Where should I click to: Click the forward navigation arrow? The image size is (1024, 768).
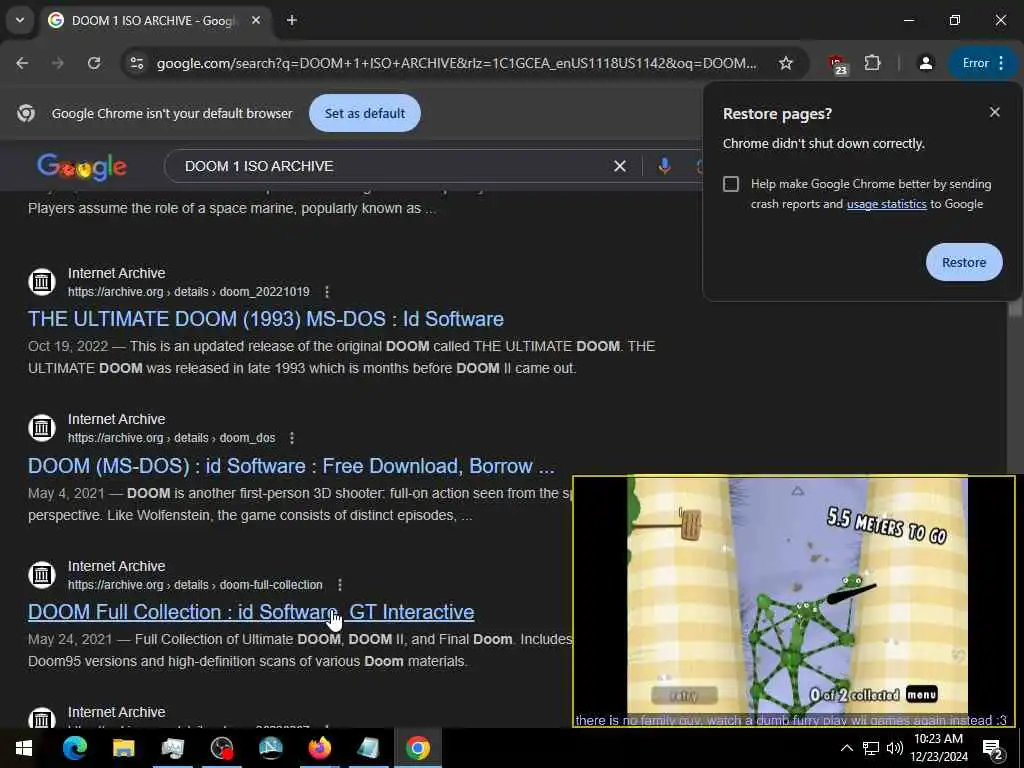58,63
